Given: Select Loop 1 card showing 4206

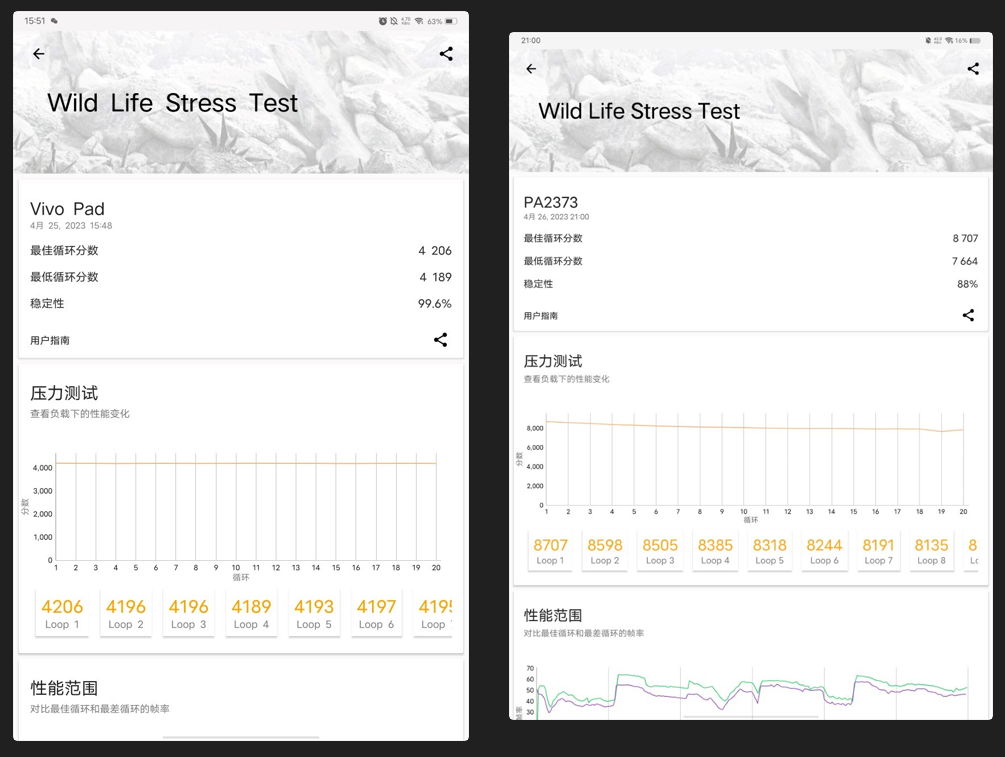Looking at the screenshot, I should 62,613.
